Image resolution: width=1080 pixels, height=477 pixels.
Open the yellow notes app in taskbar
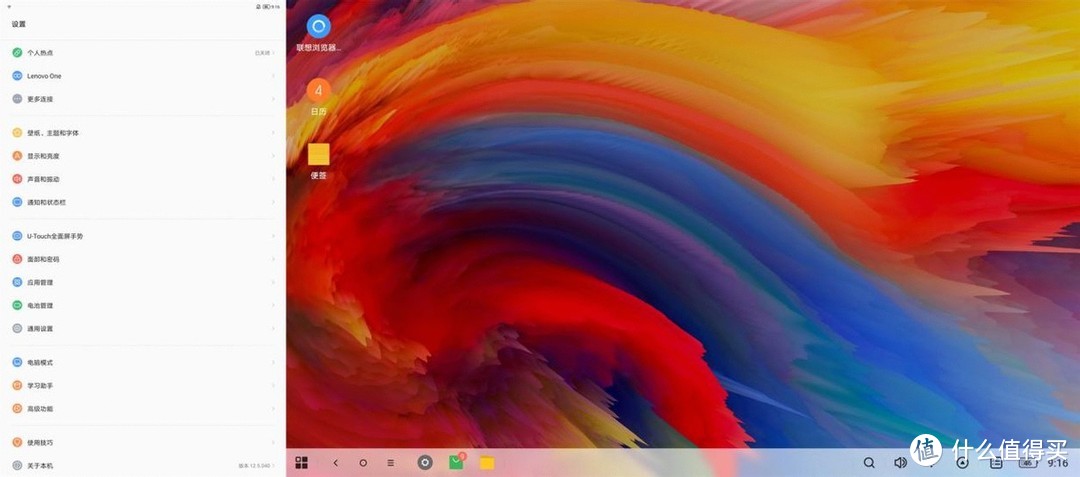487,463
